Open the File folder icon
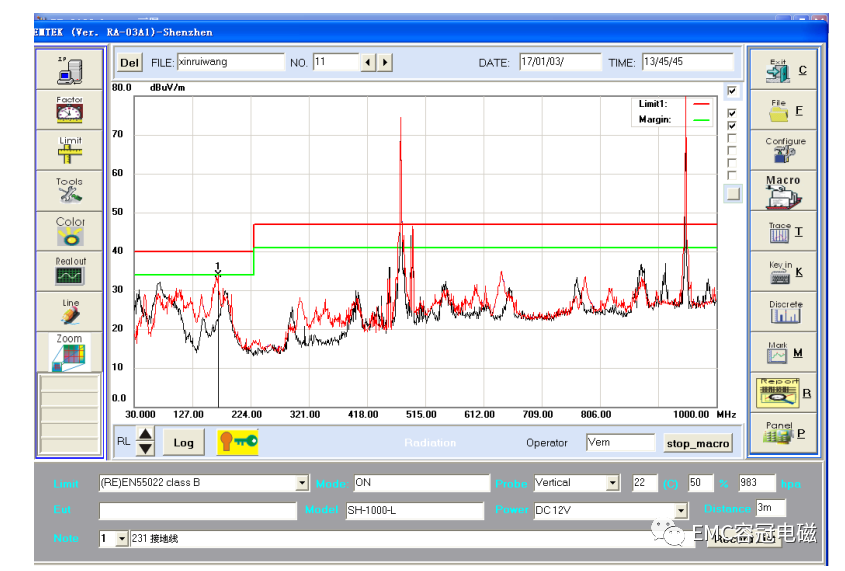845x571 pixels. click(x=784, y=110)
